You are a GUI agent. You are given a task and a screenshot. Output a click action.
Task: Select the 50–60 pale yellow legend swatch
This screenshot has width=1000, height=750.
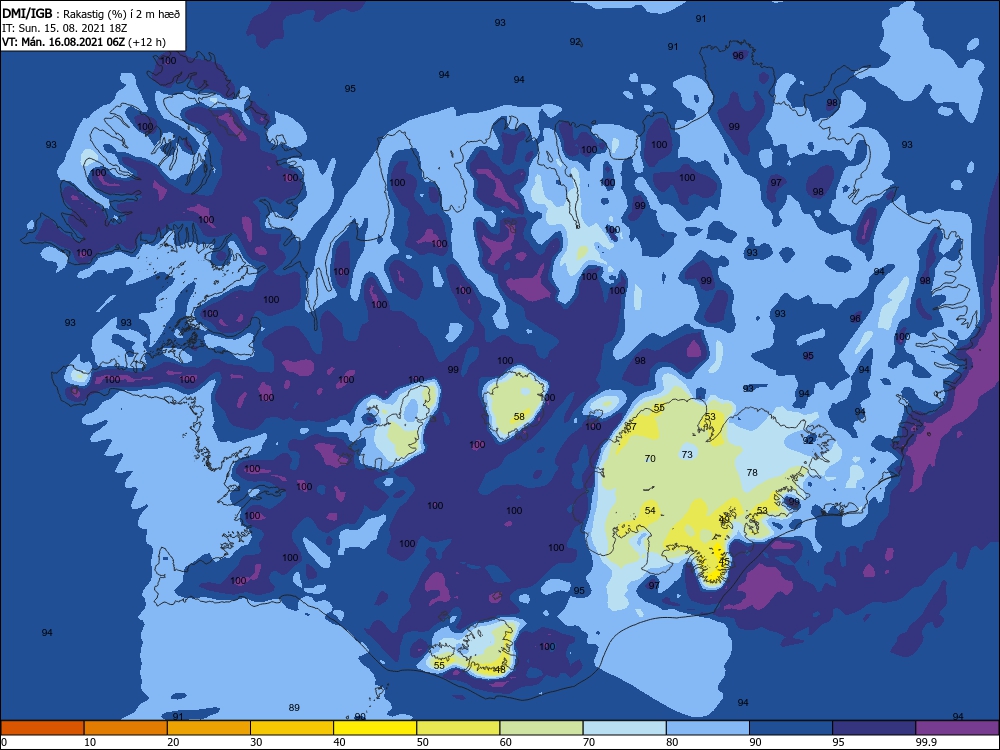click(458, 728)
